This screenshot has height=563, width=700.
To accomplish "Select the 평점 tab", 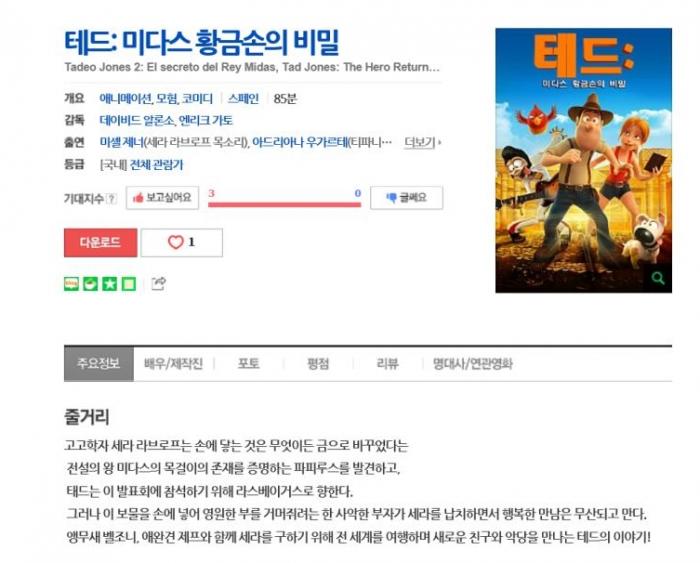I will (x=318, y=364).
